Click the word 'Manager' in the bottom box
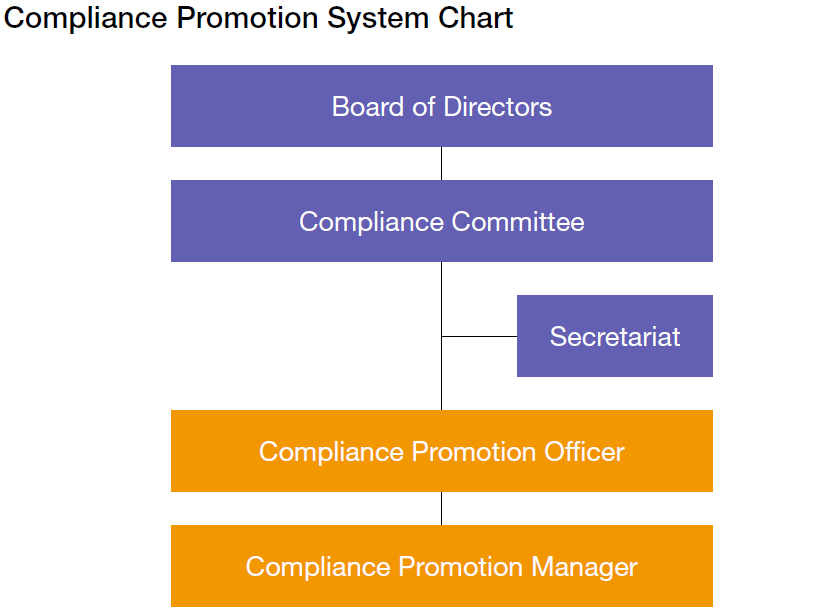 pos(584,567)
